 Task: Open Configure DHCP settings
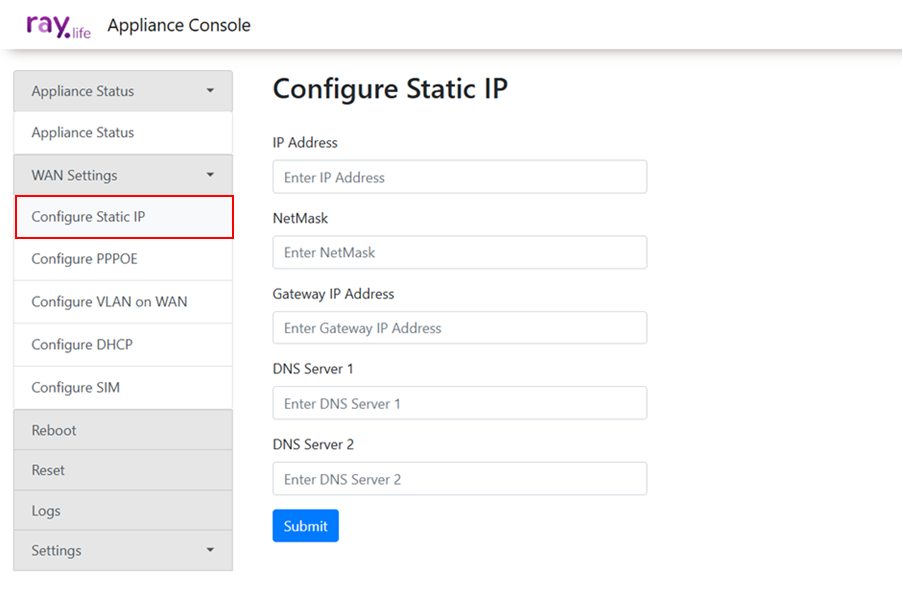[x=82, y=345]
